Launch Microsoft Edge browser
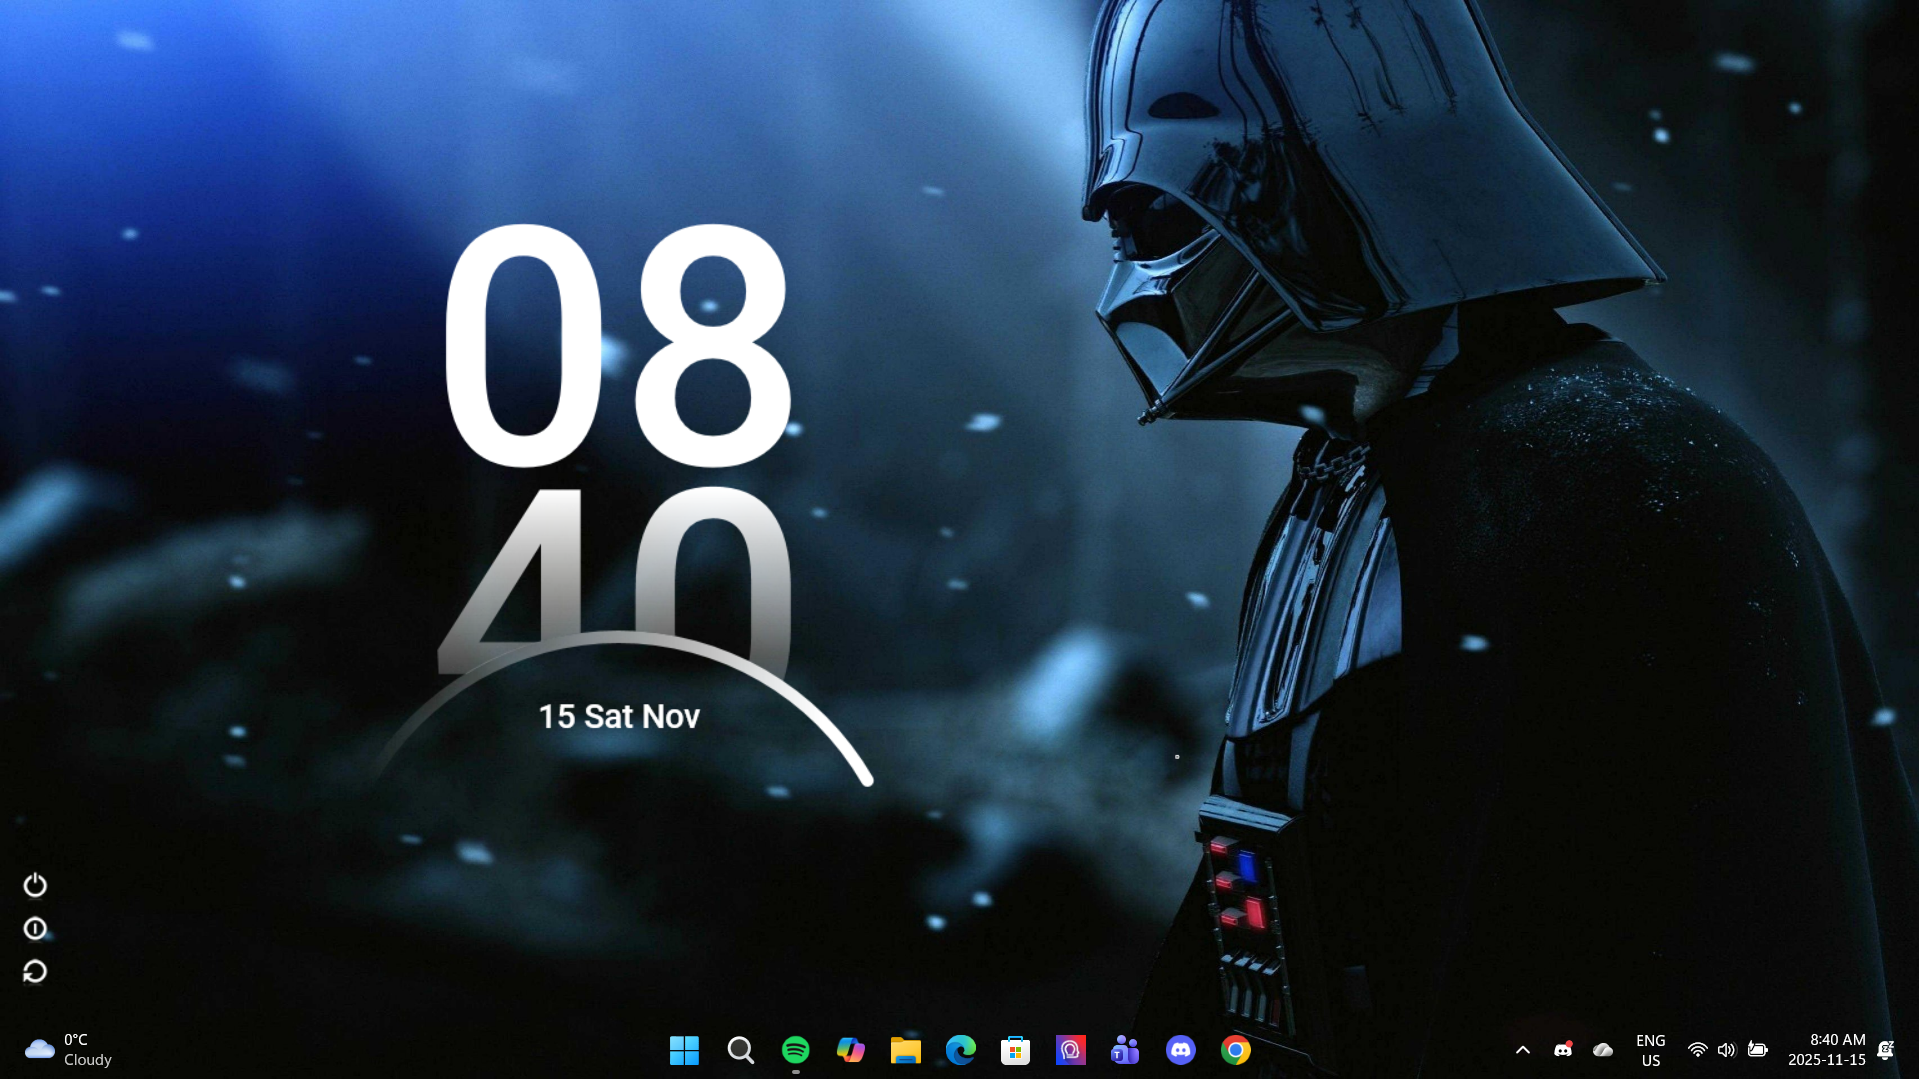The image size is (1919, 1079). point(960,1050)
